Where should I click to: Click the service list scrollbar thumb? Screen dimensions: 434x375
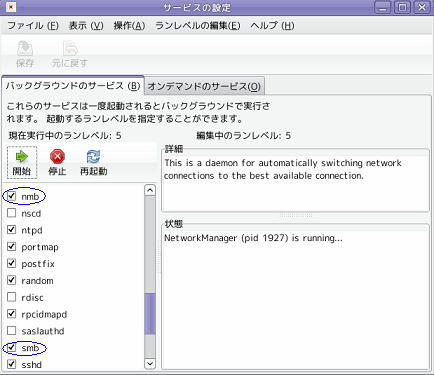(150, 314)
